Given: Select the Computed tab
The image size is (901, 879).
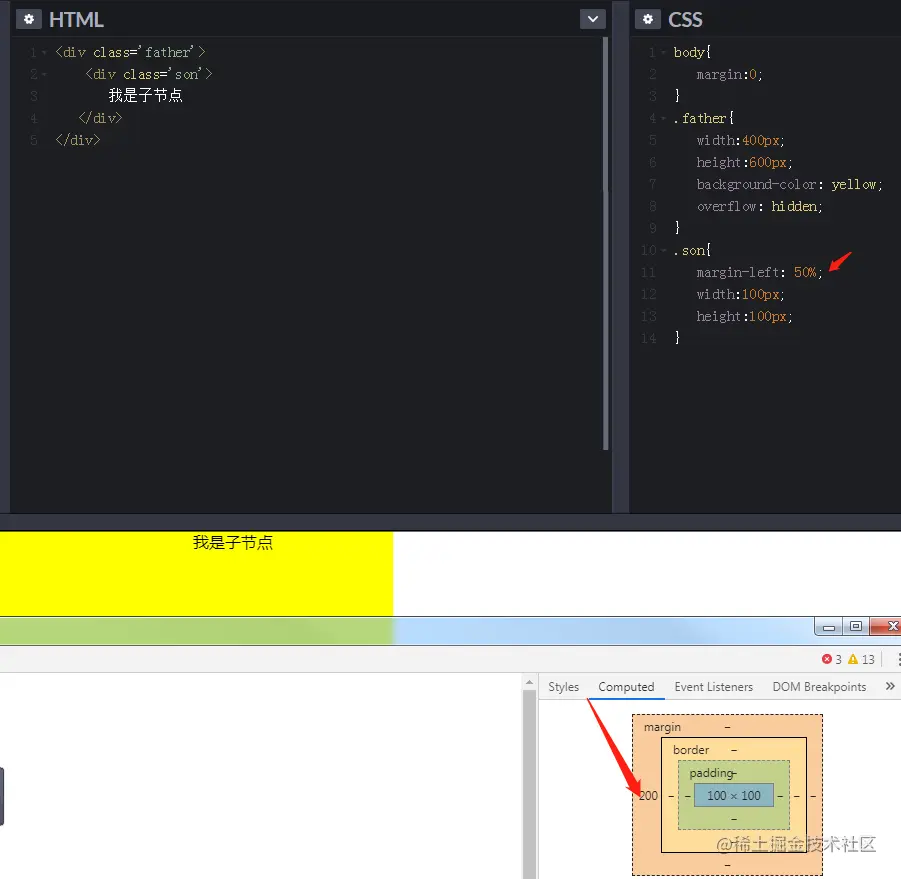Looking at the screenshot, I should coord(626,687).
